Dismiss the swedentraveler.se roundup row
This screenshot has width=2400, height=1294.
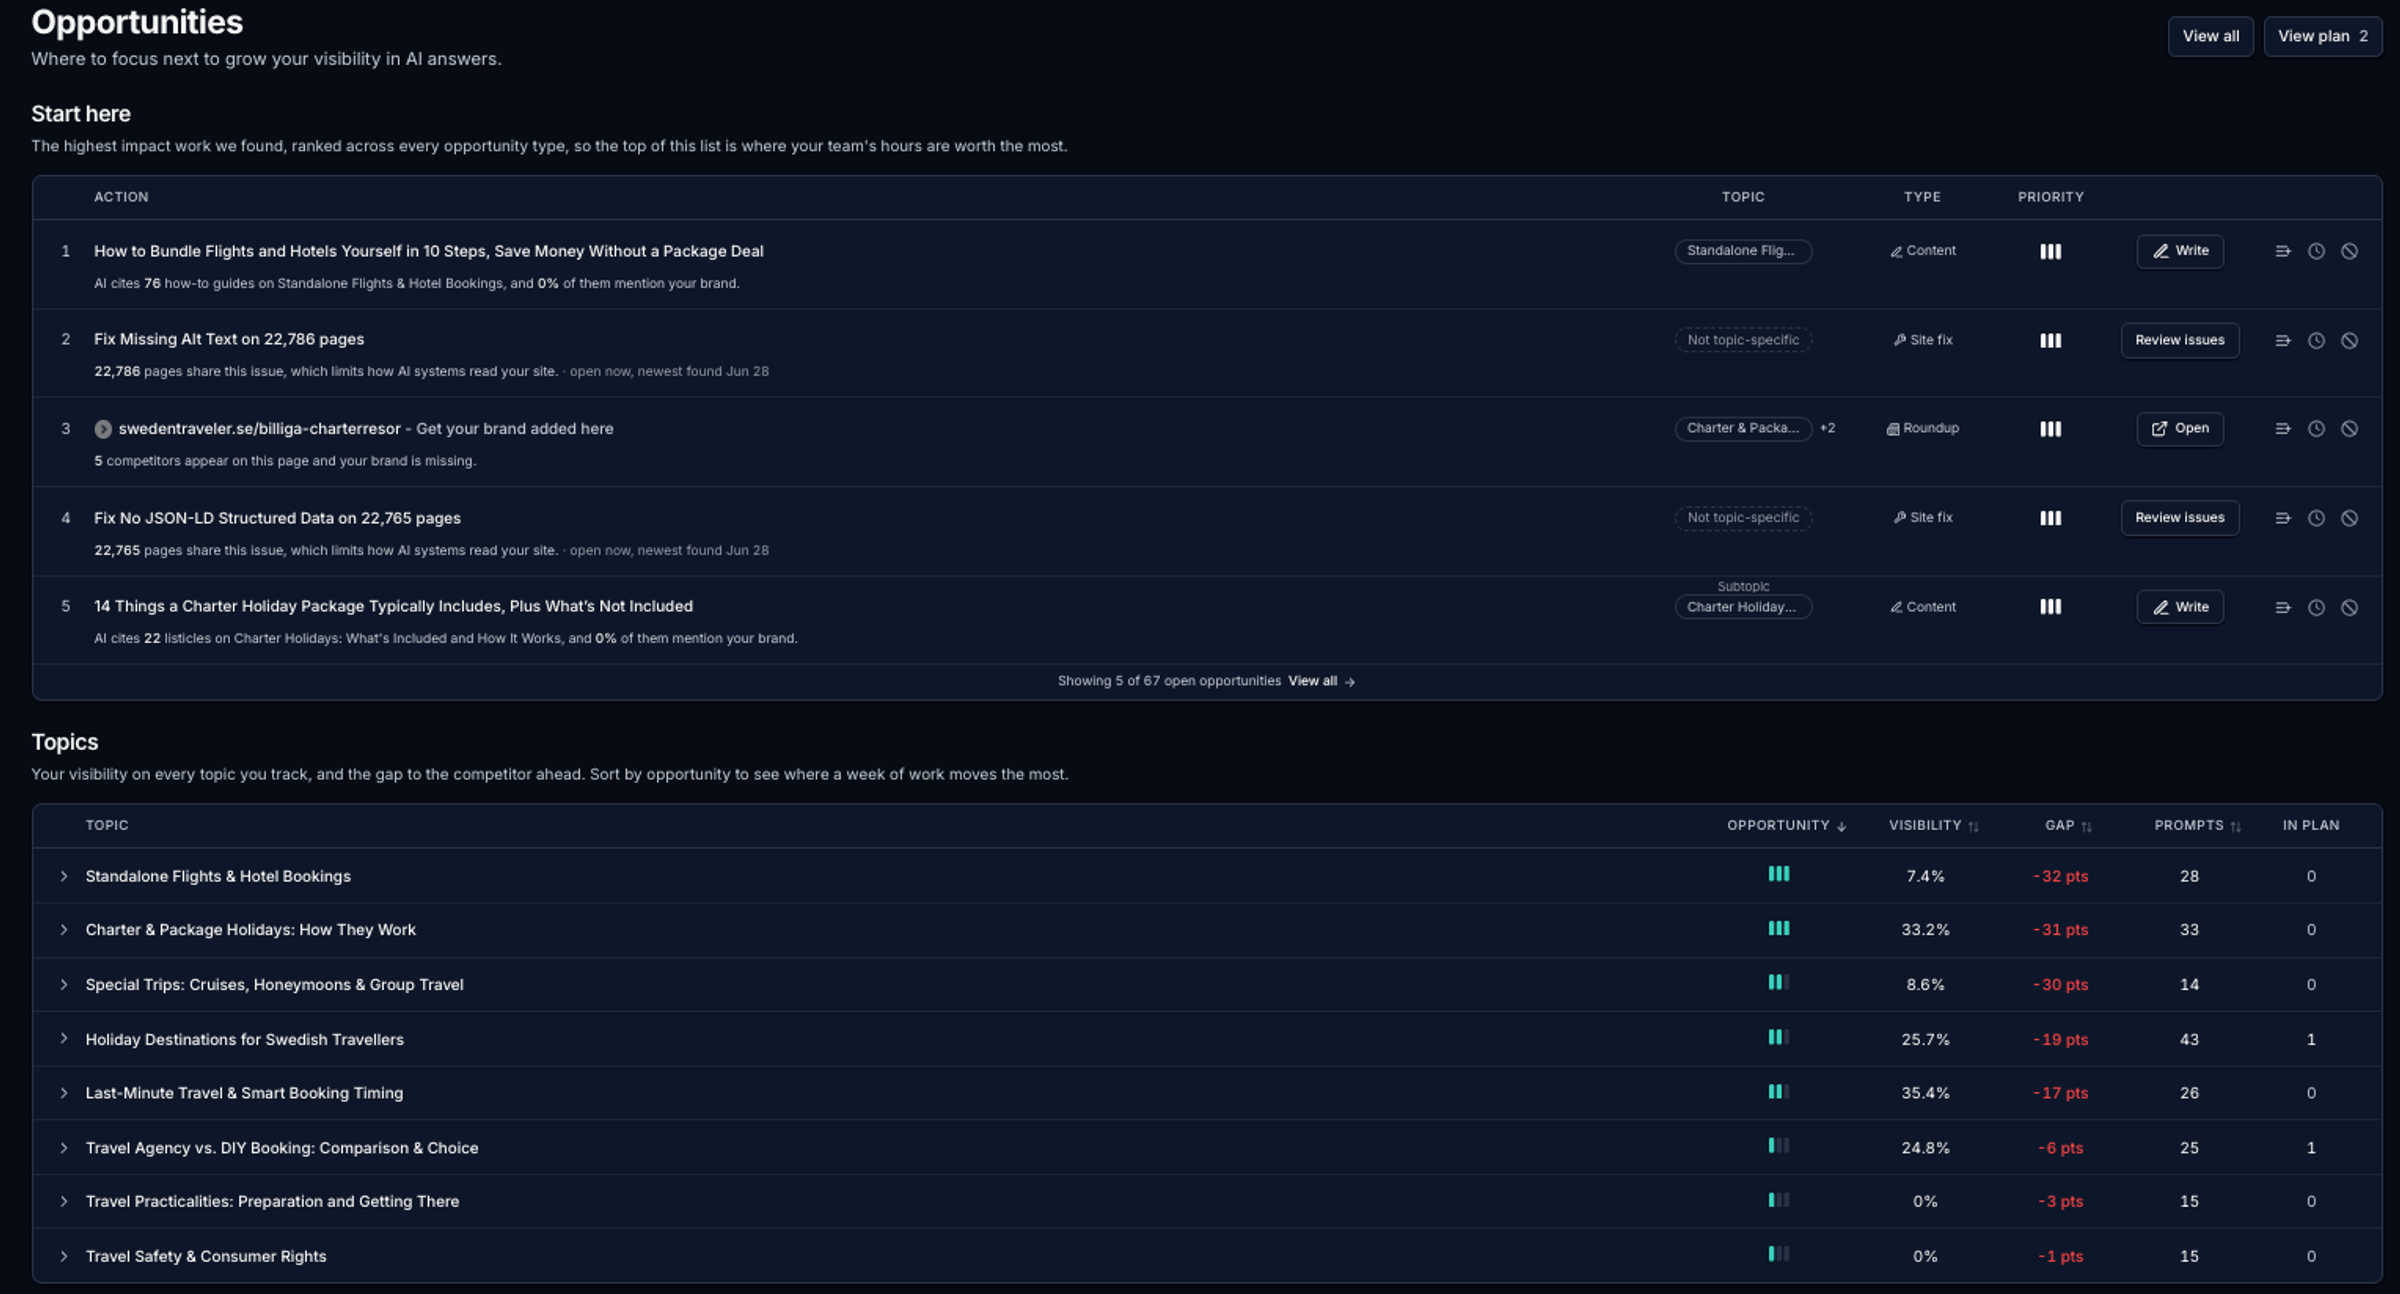pyautogui.click(x=2349, y=428)
